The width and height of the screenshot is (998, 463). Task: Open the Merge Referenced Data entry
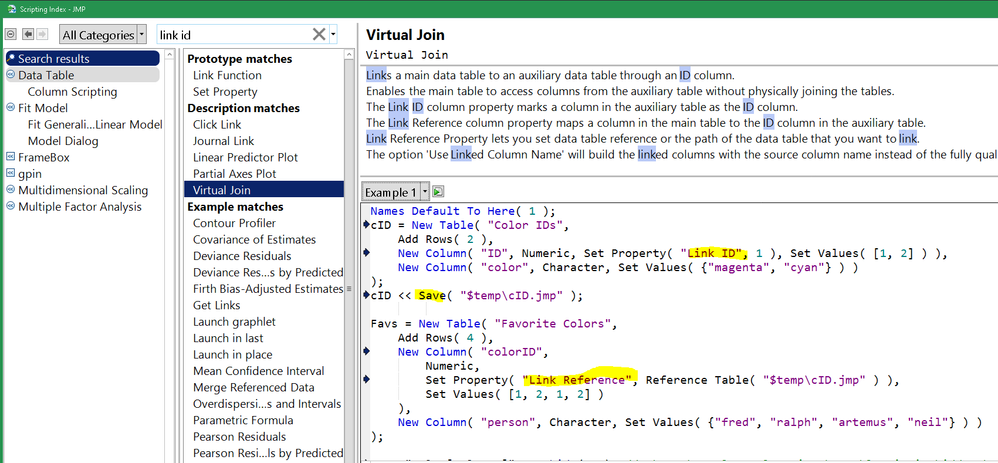coord(253,388)
